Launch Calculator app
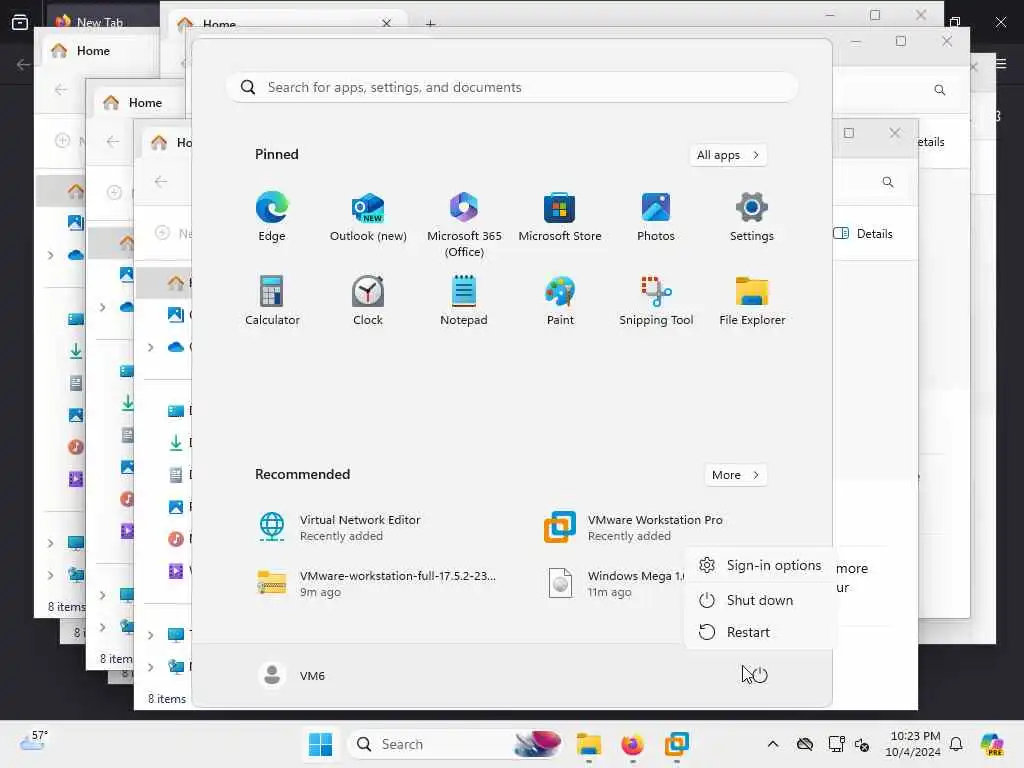The height and width of the screenshot is (768, 1024). coord(272,300)
